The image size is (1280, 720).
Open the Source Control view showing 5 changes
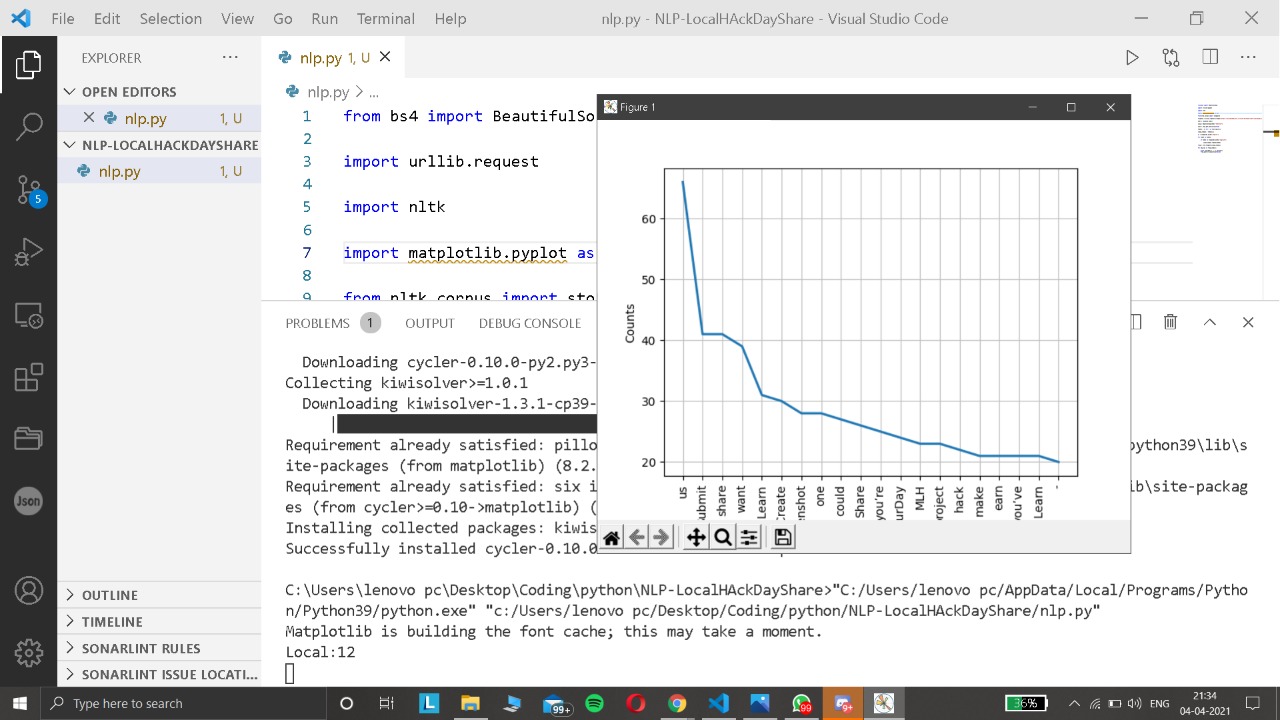(x=28, y=188)
